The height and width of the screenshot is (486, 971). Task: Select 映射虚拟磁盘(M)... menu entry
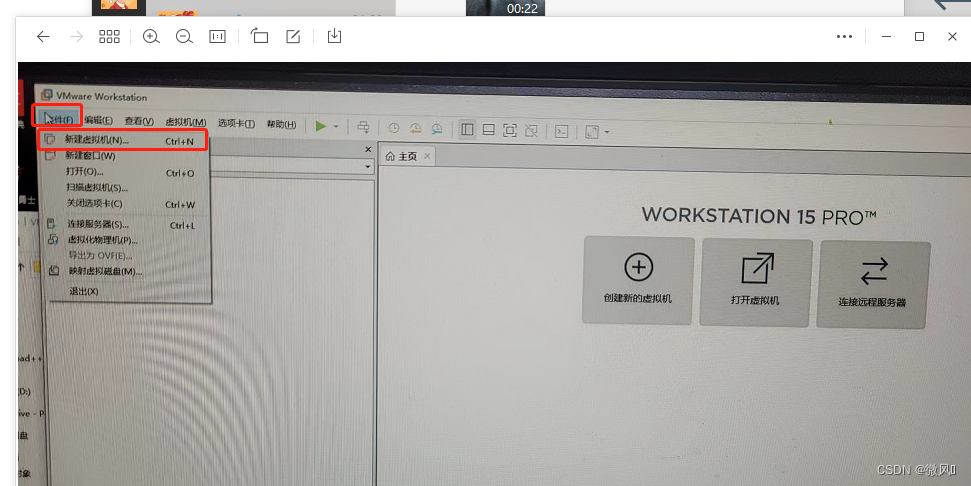[x=129, y=271]
